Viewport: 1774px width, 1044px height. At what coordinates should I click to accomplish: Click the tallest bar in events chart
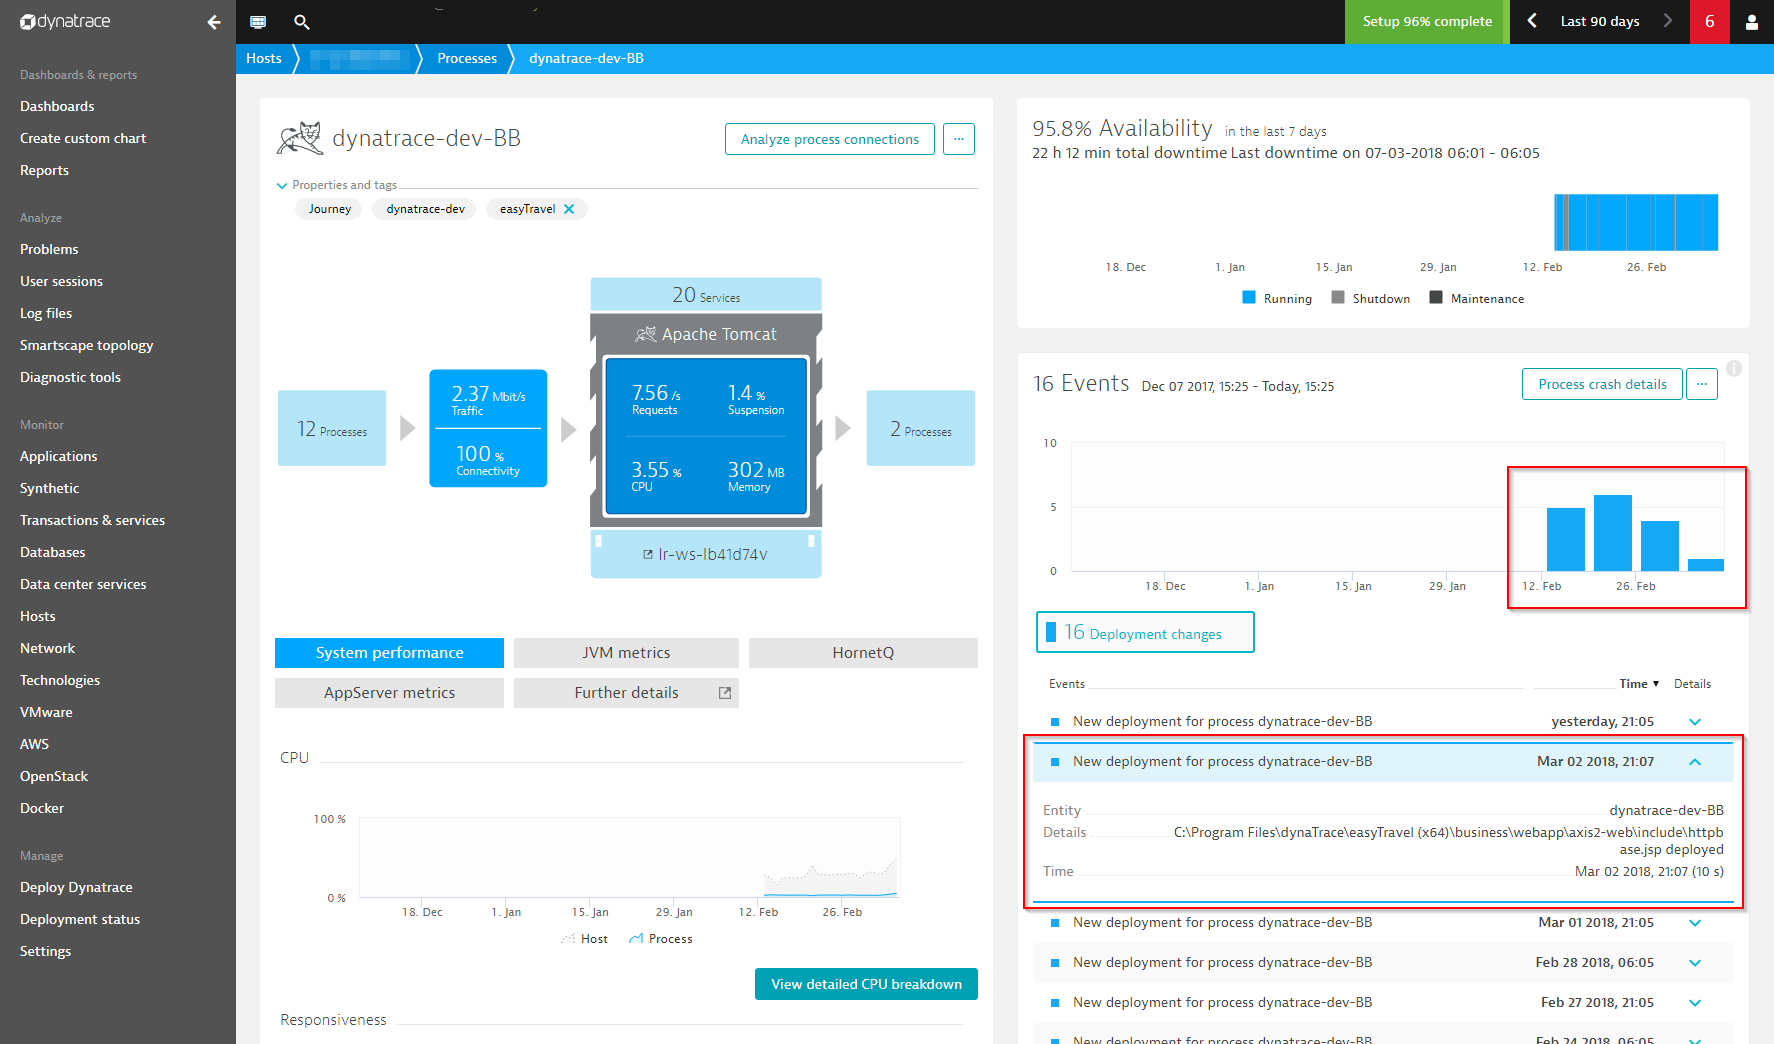pyautogui.click(x=1613, y=533)
